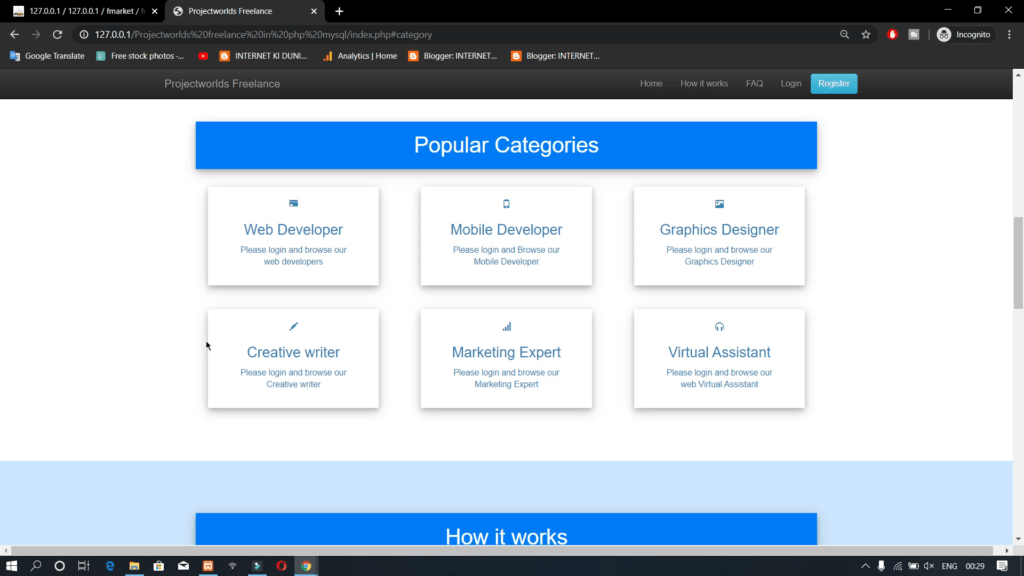
Task: Open the ad-blocker extension icon
Action: tap(891, 33)
